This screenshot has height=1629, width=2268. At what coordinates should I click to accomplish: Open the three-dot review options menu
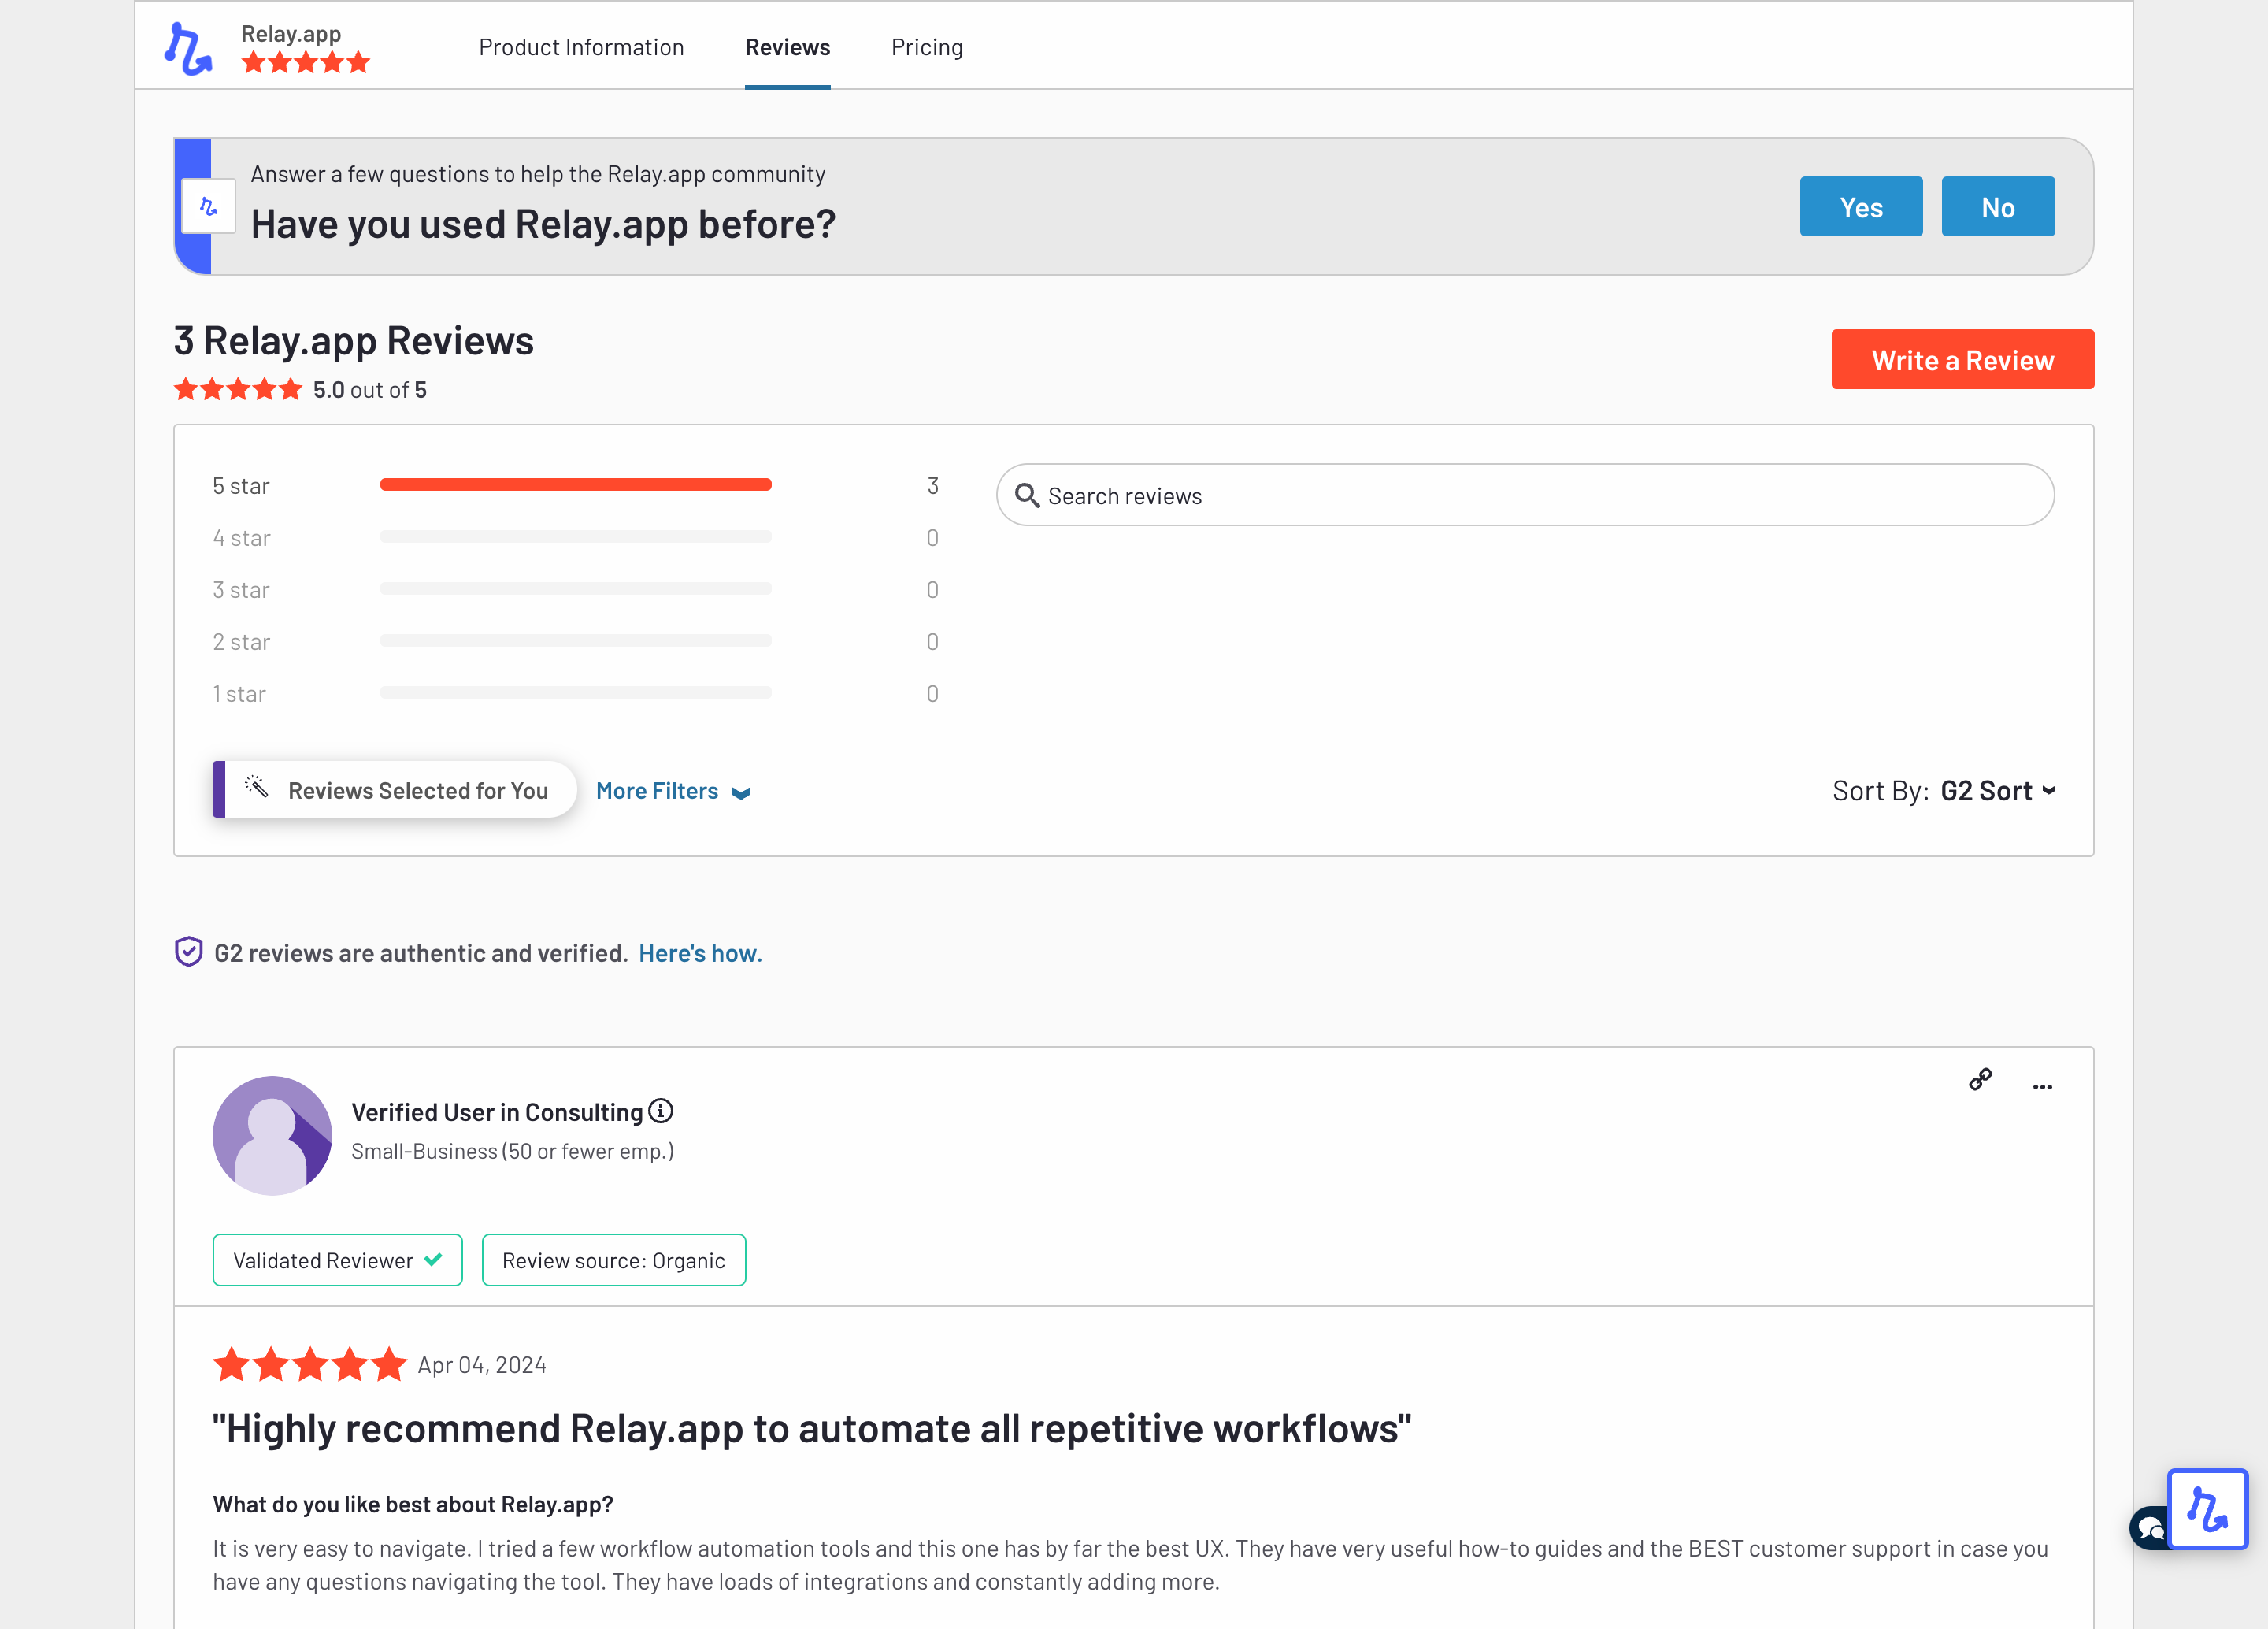[2042, 1087]
